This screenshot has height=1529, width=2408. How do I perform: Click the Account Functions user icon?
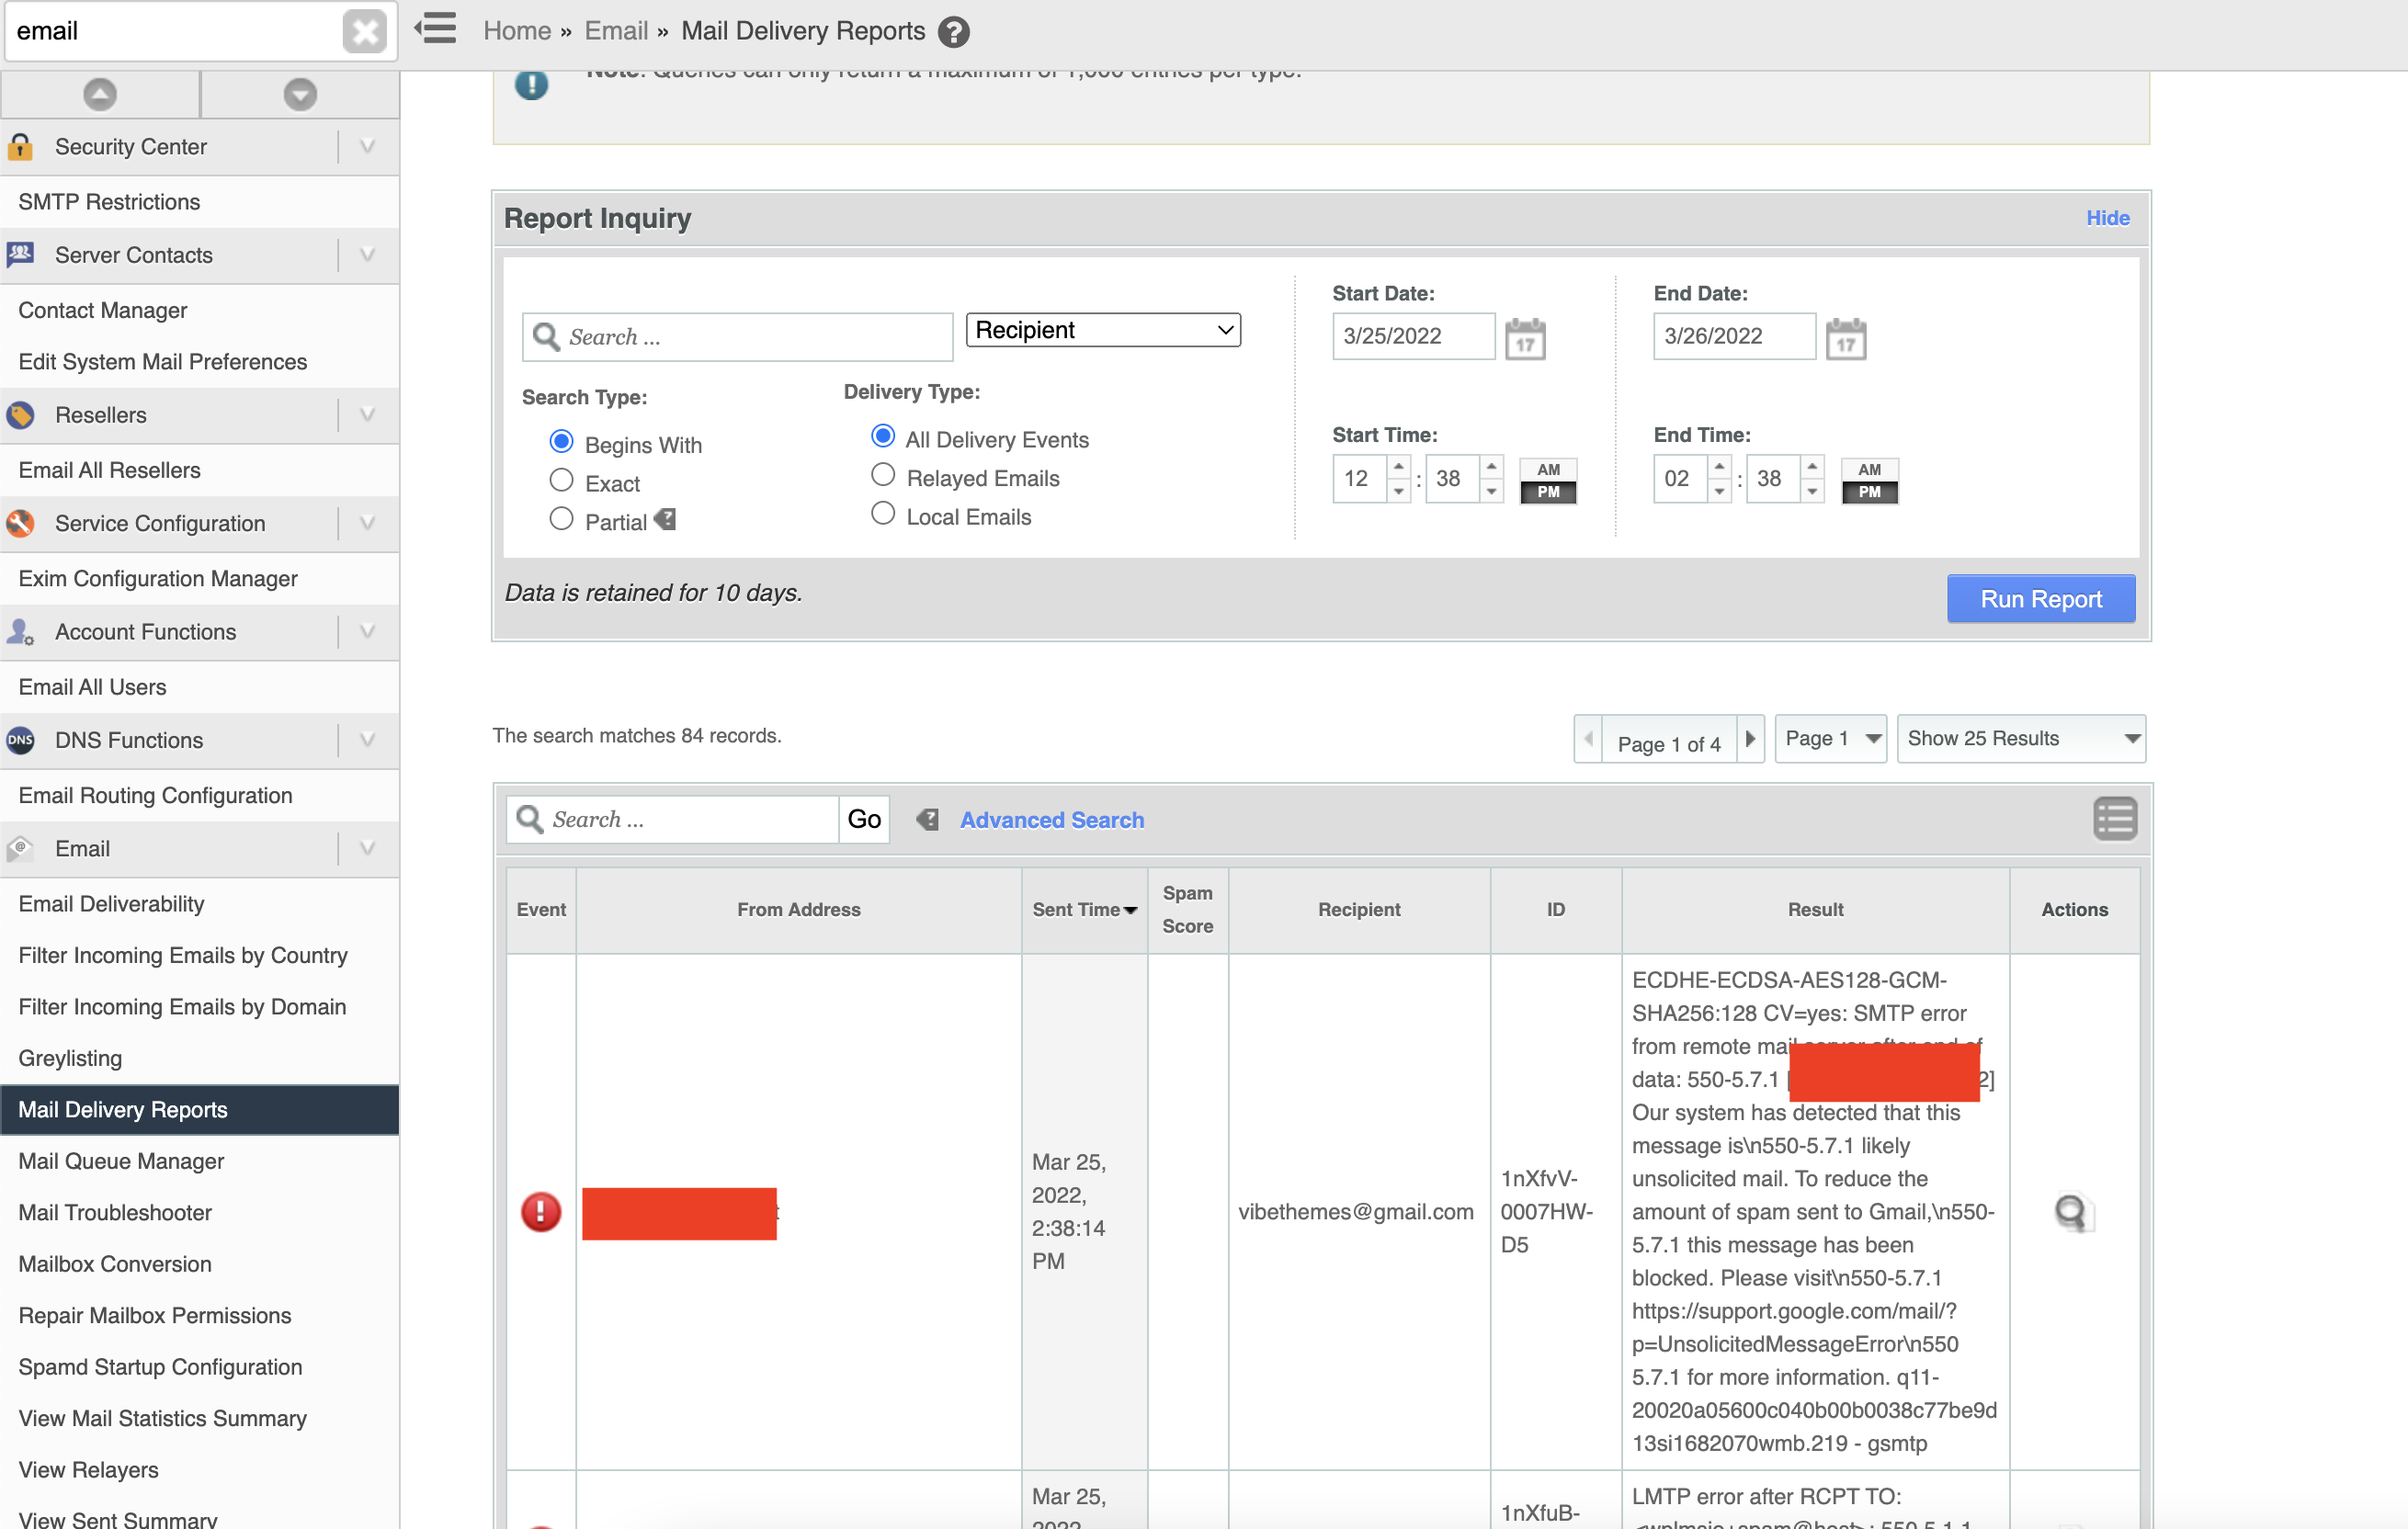[x=21, y=632]
